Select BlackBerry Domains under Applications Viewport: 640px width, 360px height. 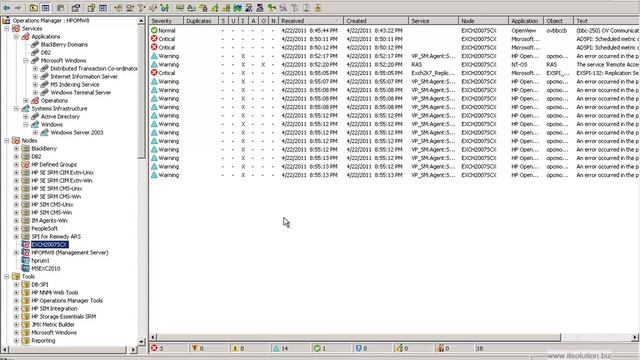tap(64, 44)
